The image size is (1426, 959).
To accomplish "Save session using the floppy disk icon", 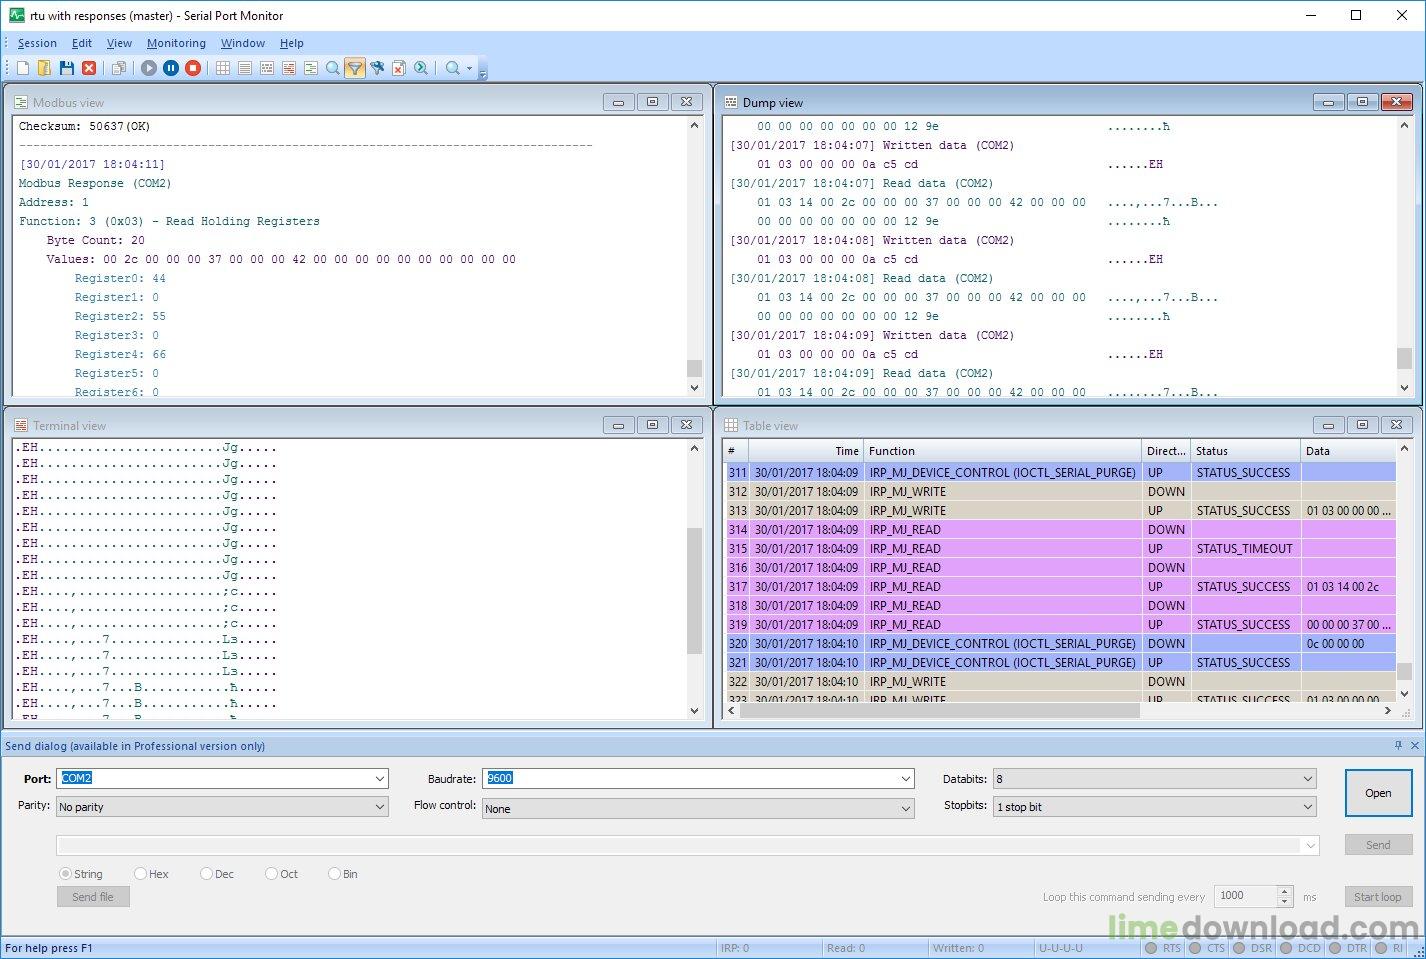I will coord(66,68).
